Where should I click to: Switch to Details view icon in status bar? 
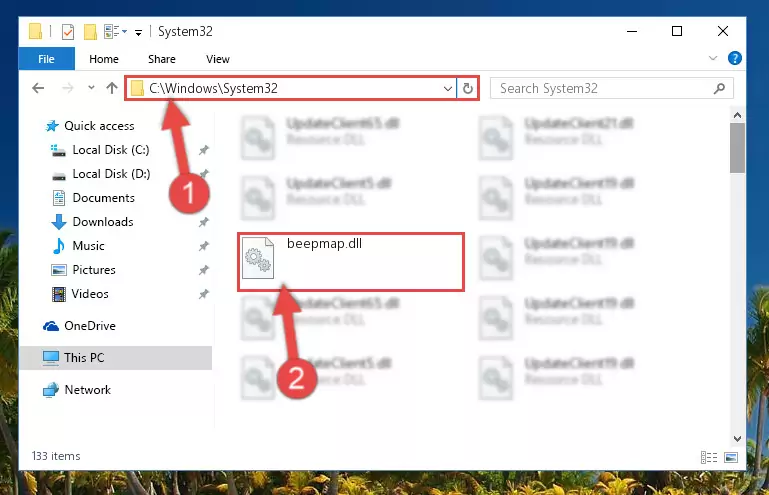point(709,457)
